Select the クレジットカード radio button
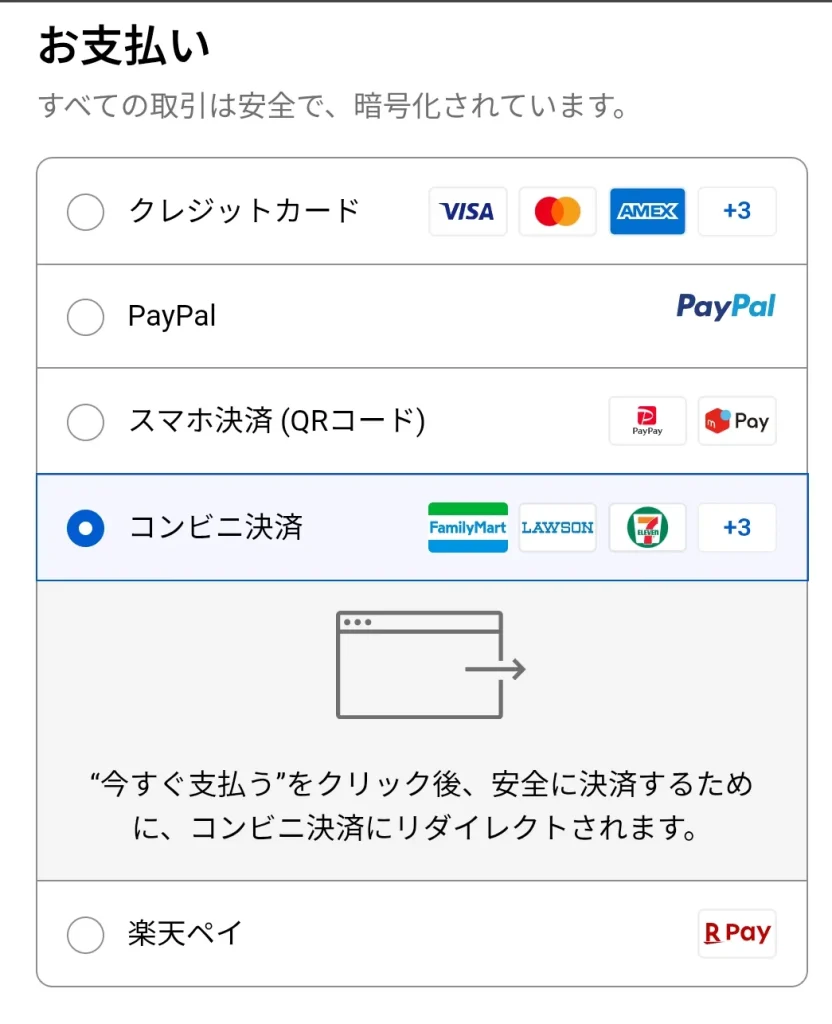832x1024 pixels. click(85, 211)
